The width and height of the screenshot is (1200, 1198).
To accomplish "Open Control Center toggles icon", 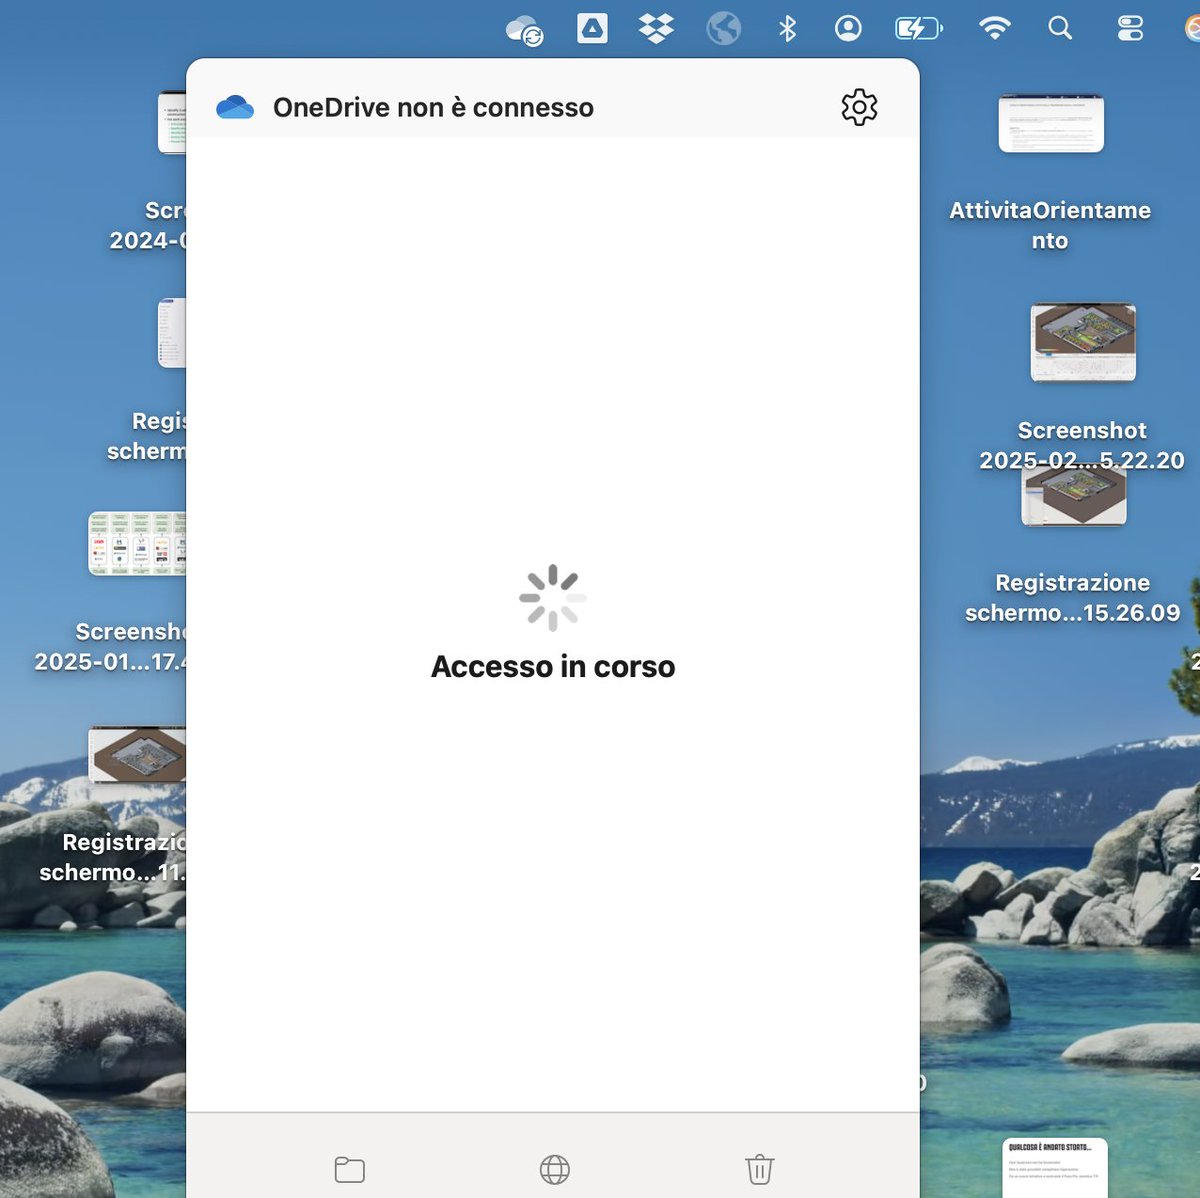I will click(1130, 29).
